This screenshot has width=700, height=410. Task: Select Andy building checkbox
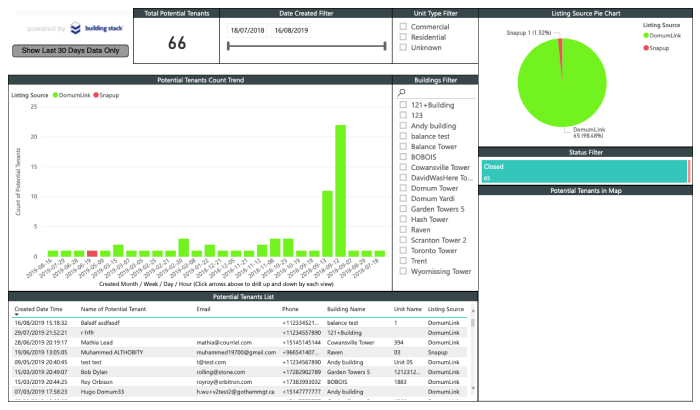403,126
